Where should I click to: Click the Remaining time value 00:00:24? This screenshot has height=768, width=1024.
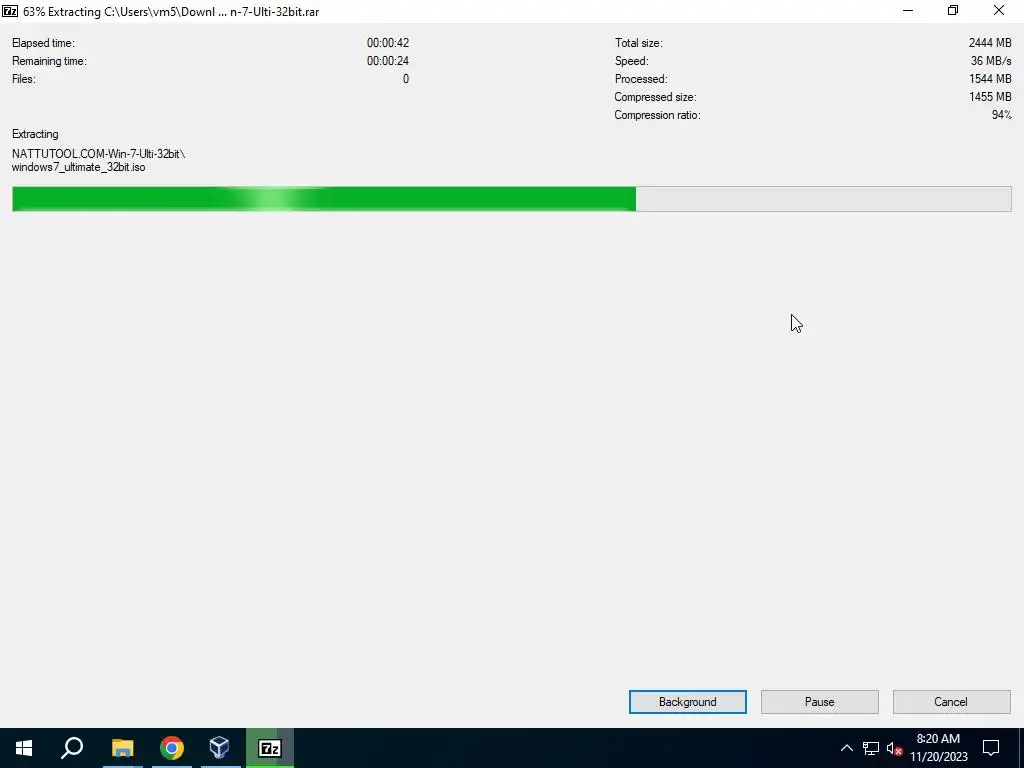click(388, 61)
